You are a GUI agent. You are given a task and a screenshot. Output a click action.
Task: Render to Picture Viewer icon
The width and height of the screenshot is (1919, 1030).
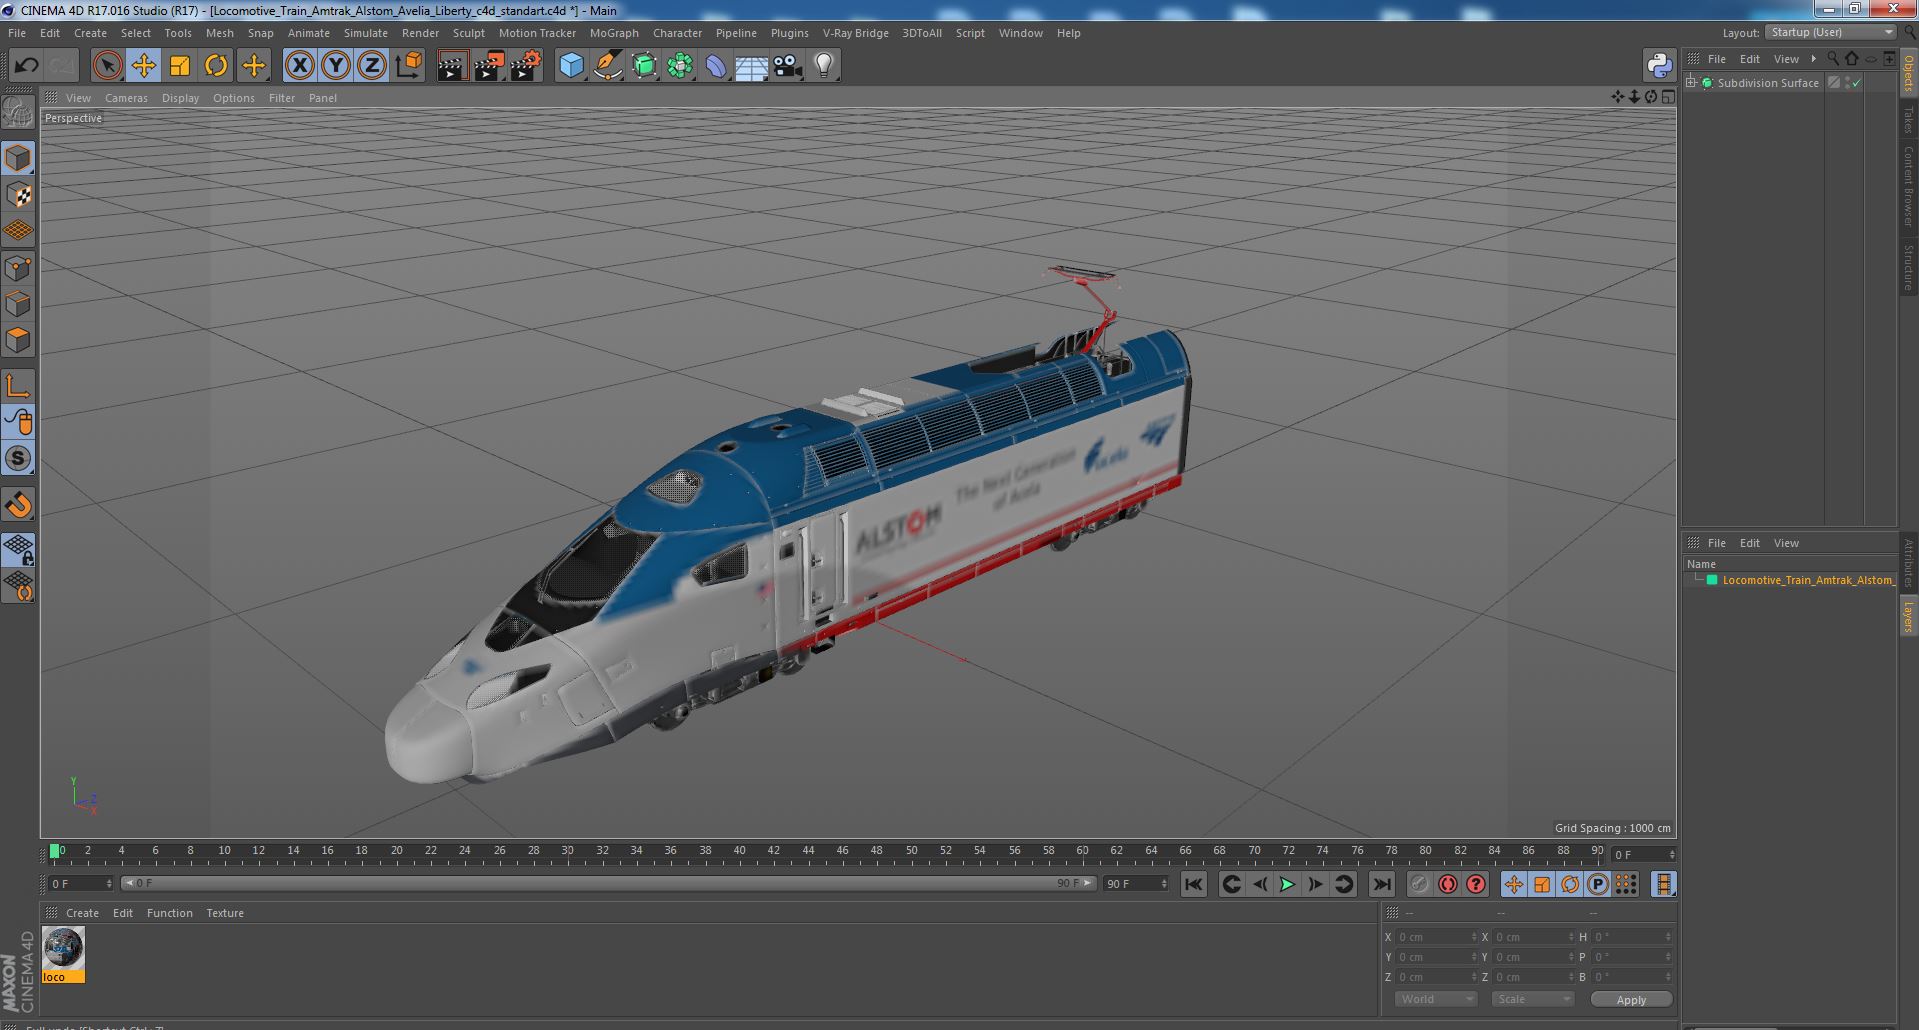coord(489,66)
